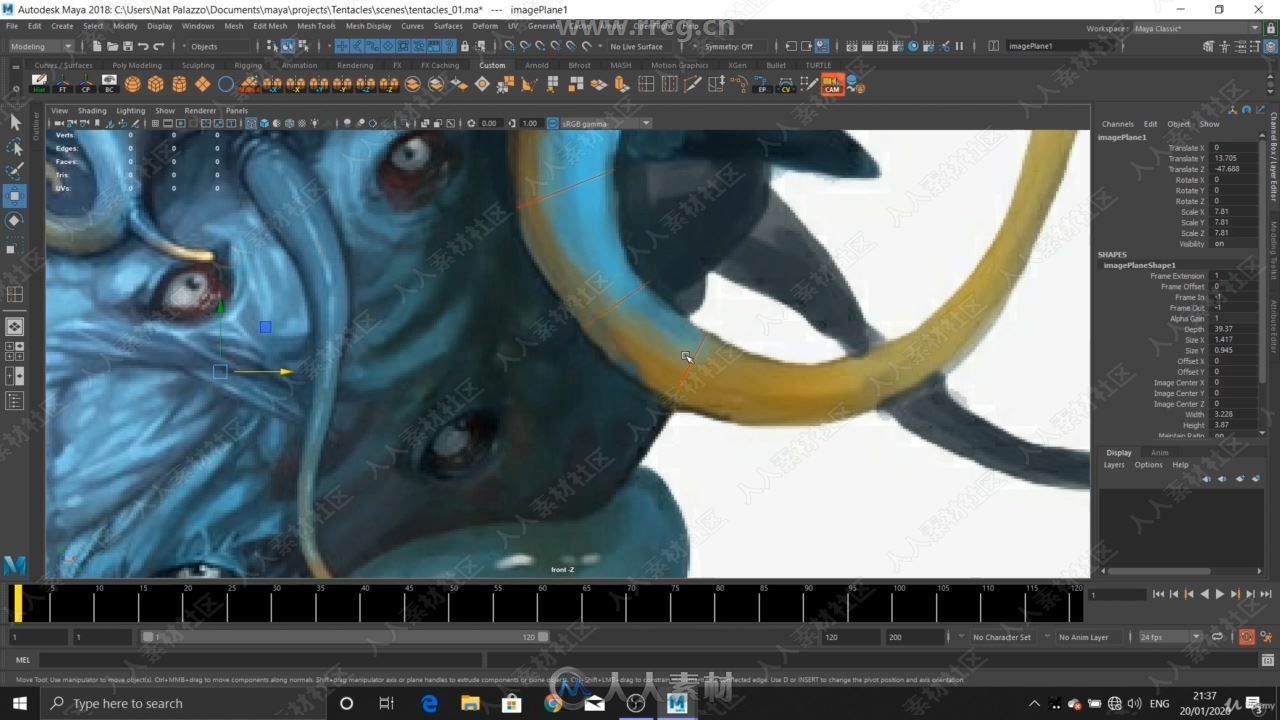1280x720 pixels.
Task: Create a polygon cylinder from shelf
Action: click(x=179, y=84)
